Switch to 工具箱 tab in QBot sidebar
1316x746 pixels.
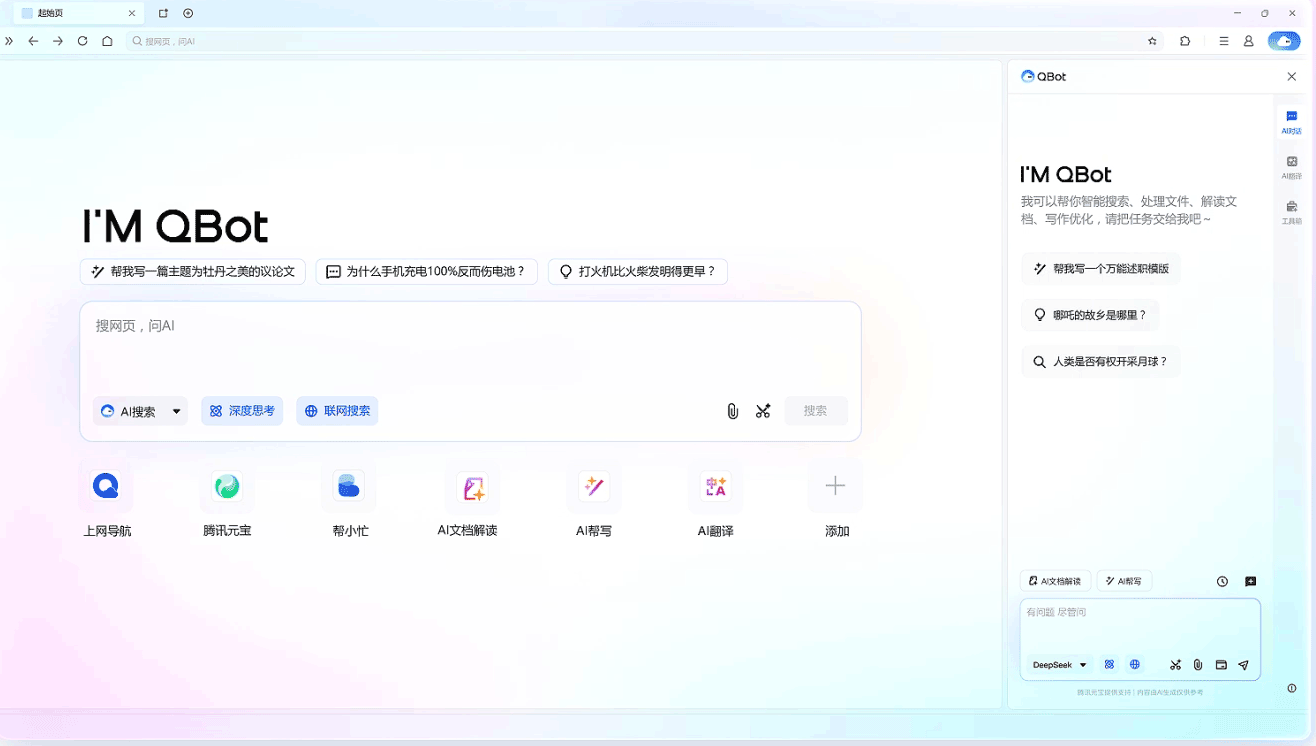point(1292,212)
